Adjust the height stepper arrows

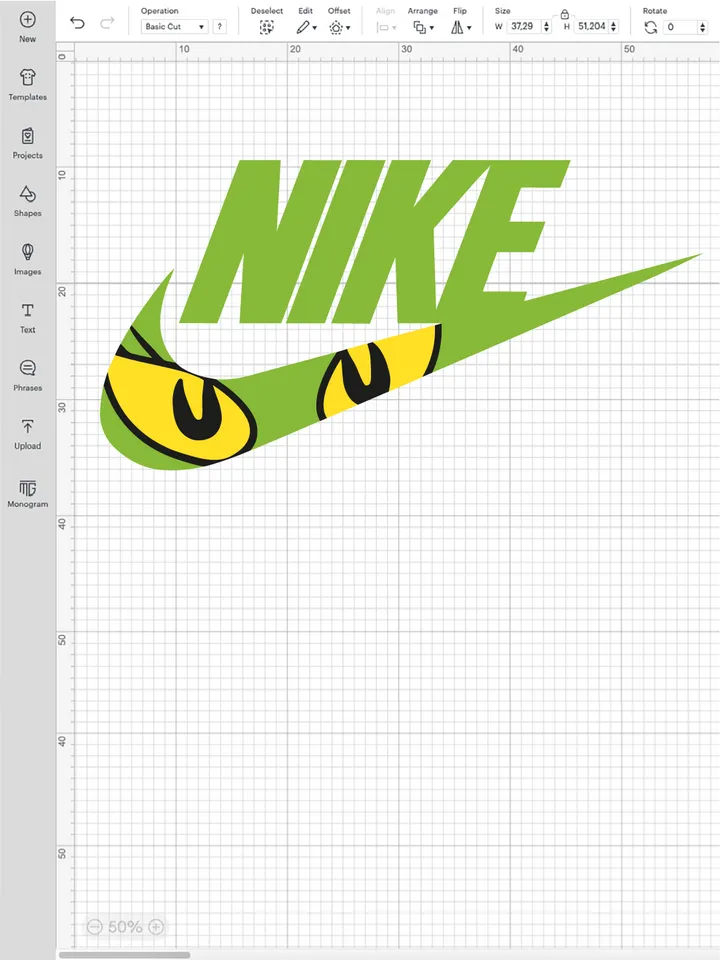(613, 26)
